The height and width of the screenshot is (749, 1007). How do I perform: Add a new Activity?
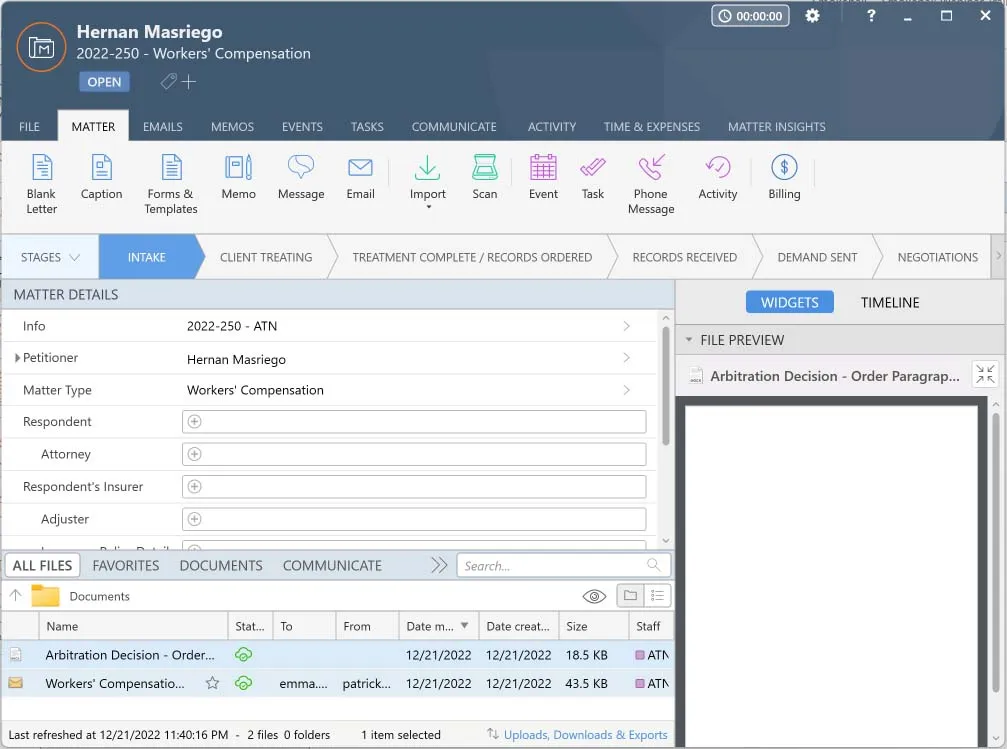(x=717, y=177)
